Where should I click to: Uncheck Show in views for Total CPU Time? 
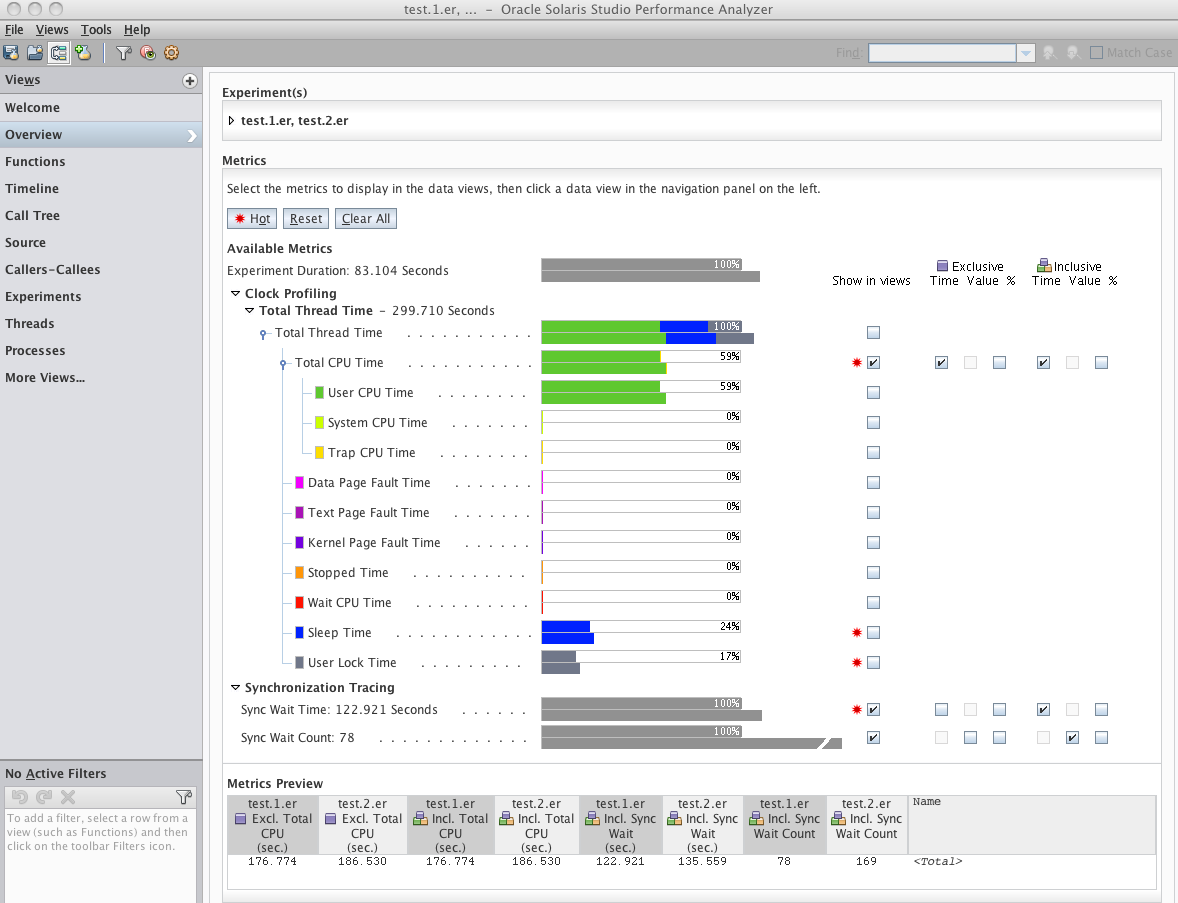click(x=873, y=363)
